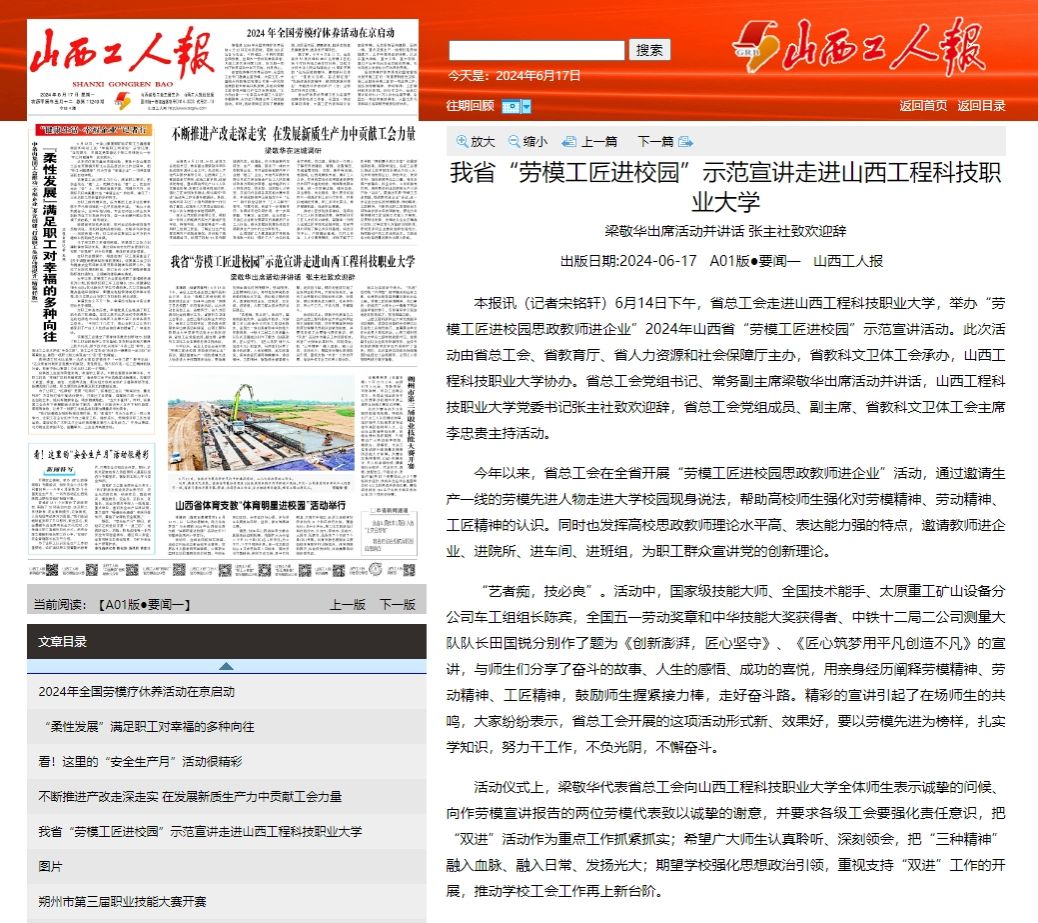Click the 放大 zoom-in magnifier icon
The height and width of the screenshot is (923, 1038).
(462, 141)
